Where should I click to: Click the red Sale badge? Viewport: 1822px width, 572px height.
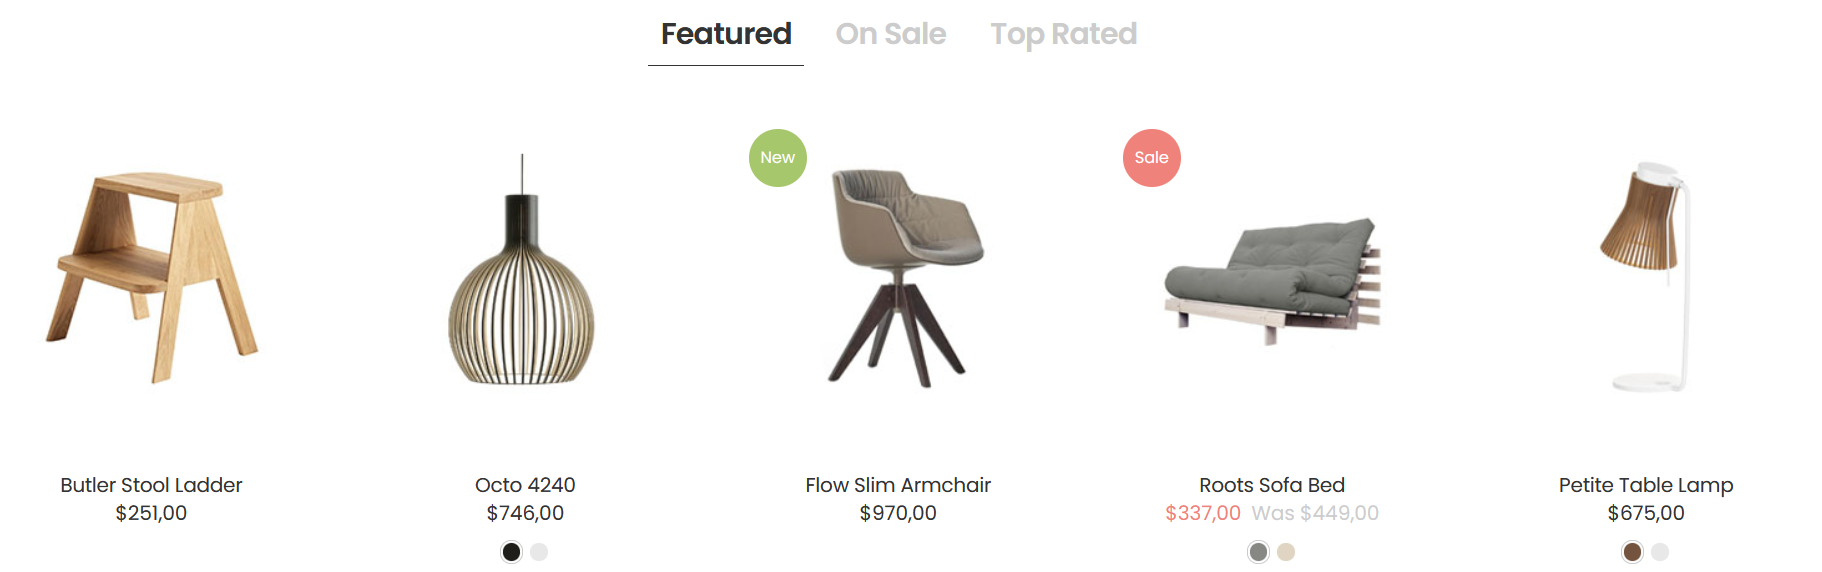pyautogui.click(x=1151, y=158)
